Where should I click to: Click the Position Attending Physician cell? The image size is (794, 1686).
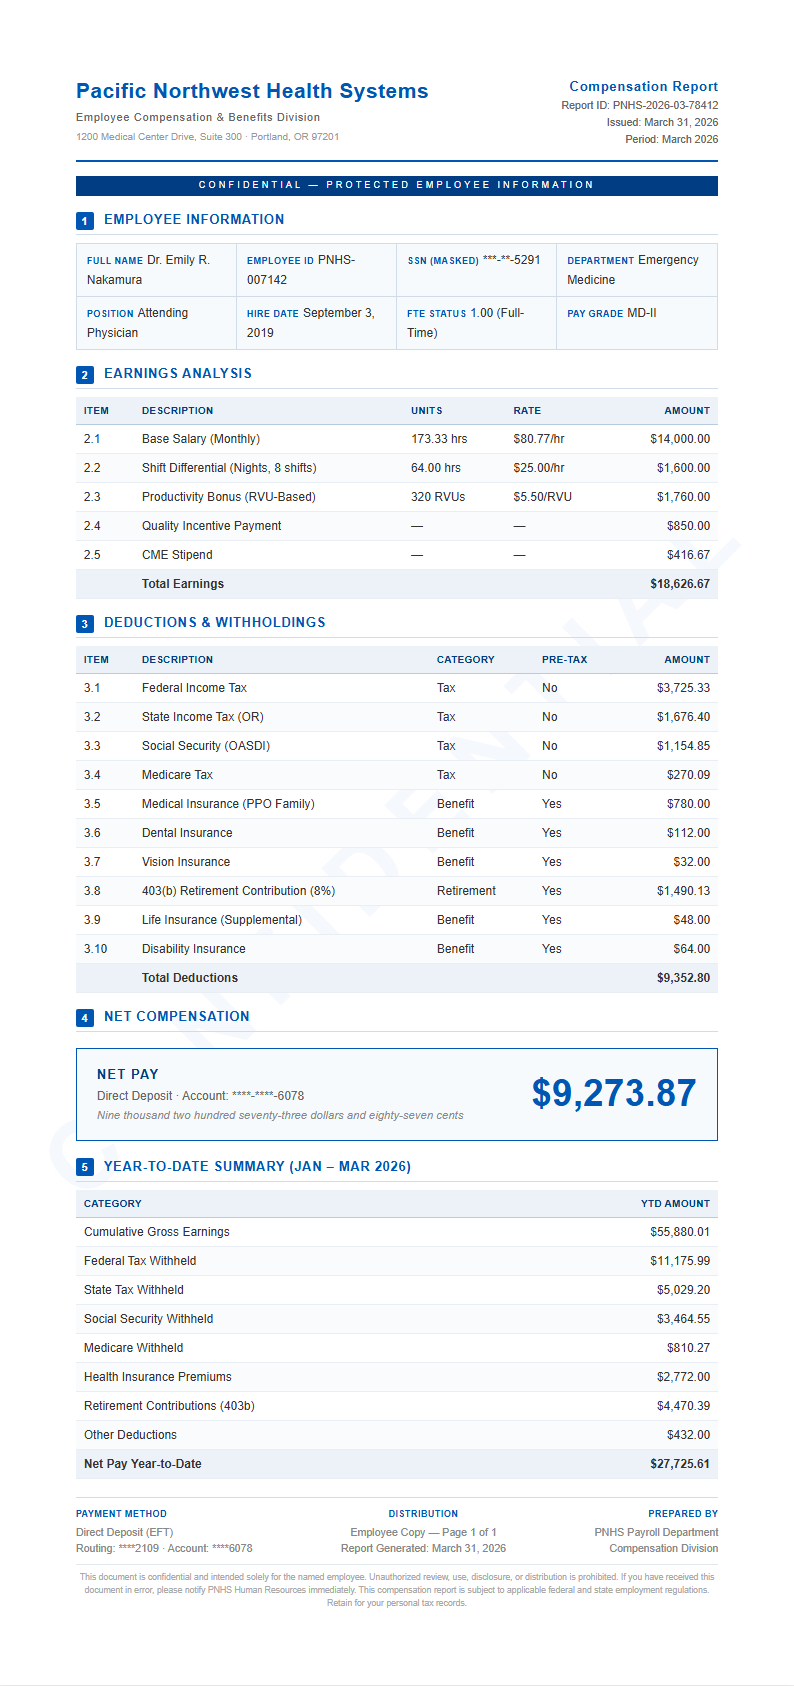coord(156,323)
